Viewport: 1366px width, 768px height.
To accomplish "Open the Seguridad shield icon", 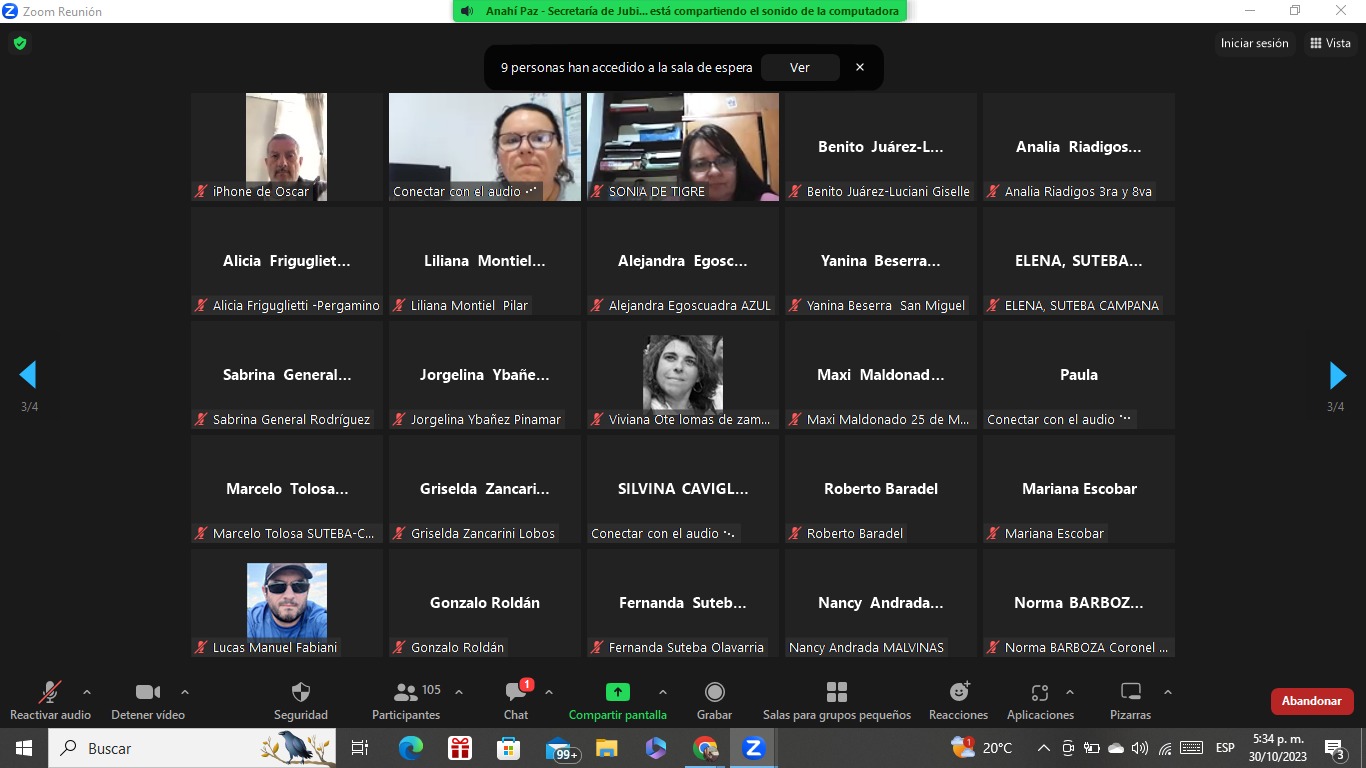I will 300,693.
